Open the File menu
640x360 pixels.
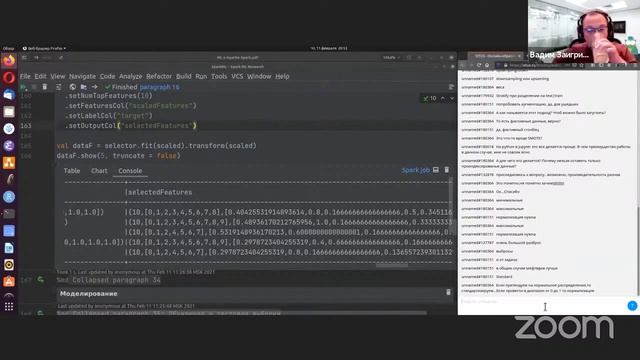(25, 76)
